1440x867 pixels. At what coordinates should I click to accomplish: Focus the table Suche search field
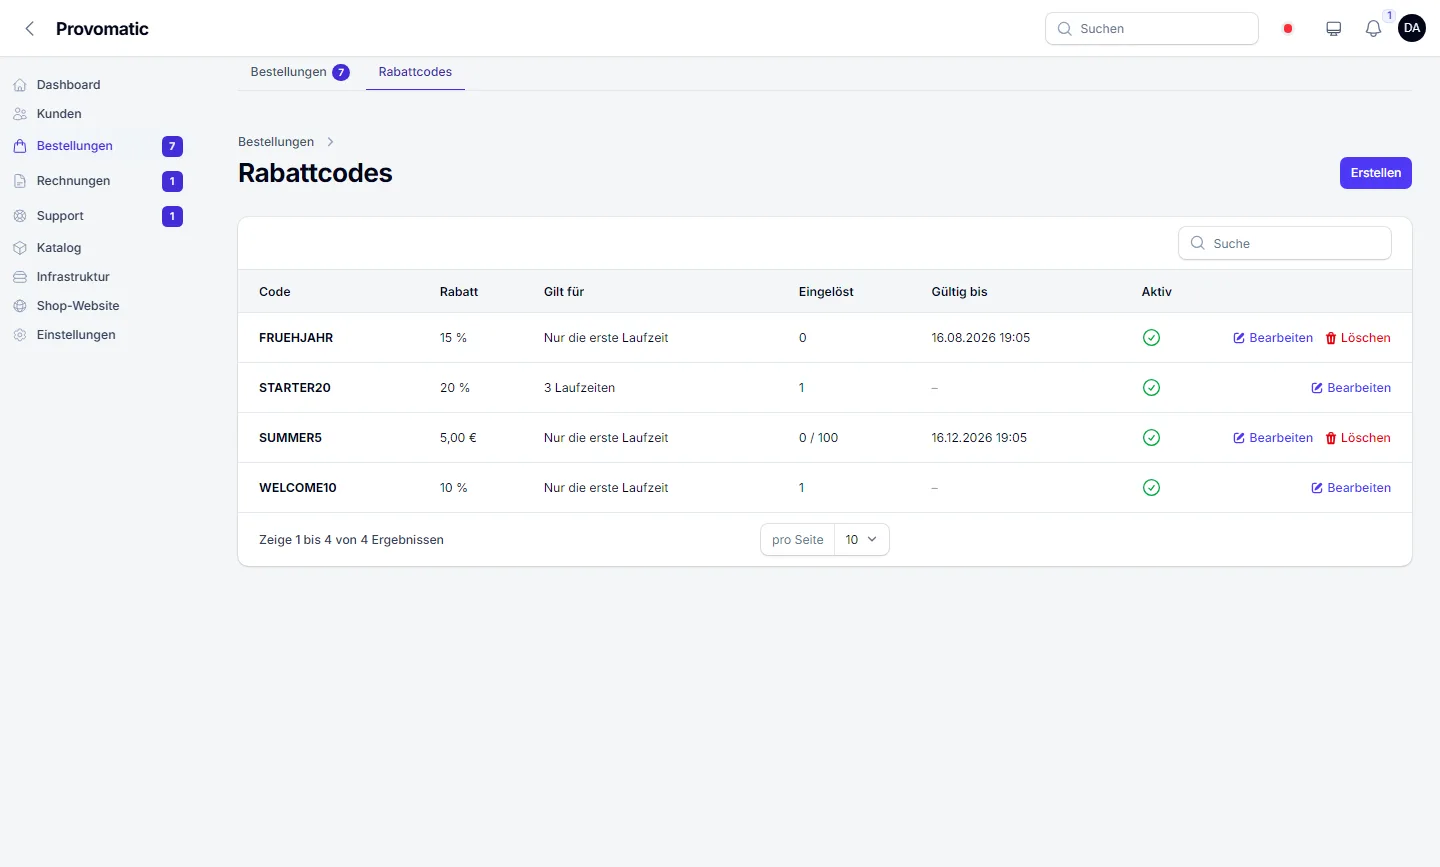pyautogui.click(x=1285, y=243)
